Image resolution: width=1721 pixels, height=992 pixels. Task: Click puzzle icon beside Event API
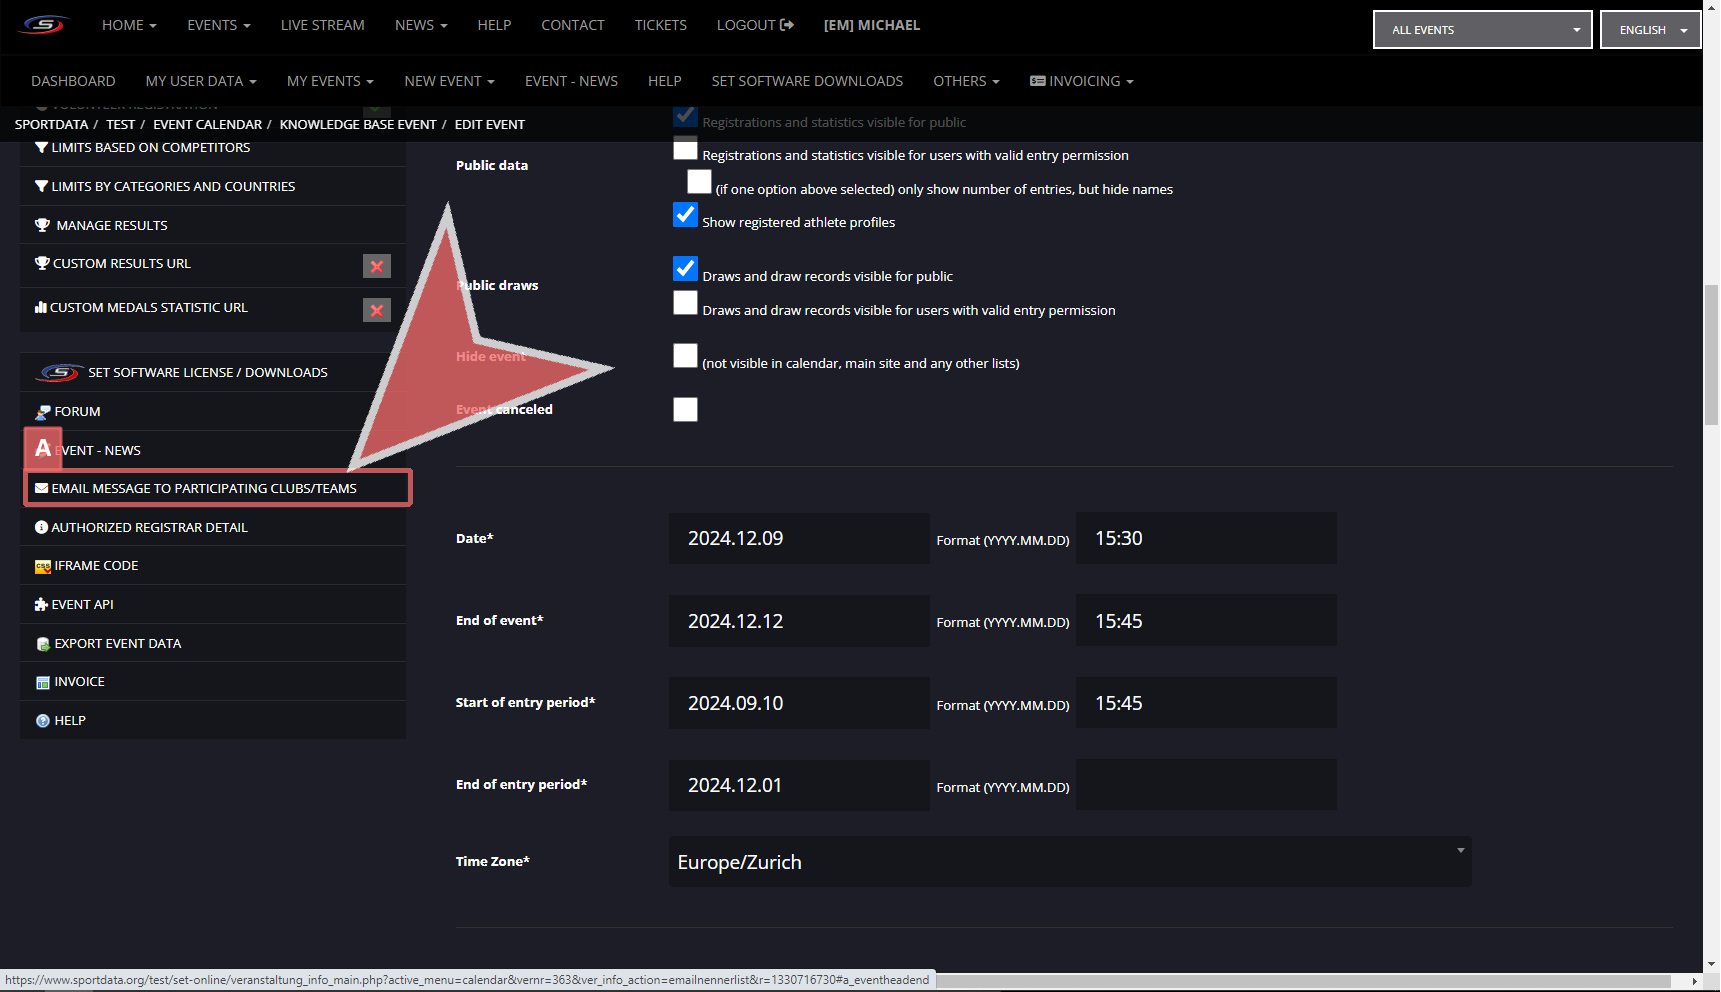[x=41, y=604]
